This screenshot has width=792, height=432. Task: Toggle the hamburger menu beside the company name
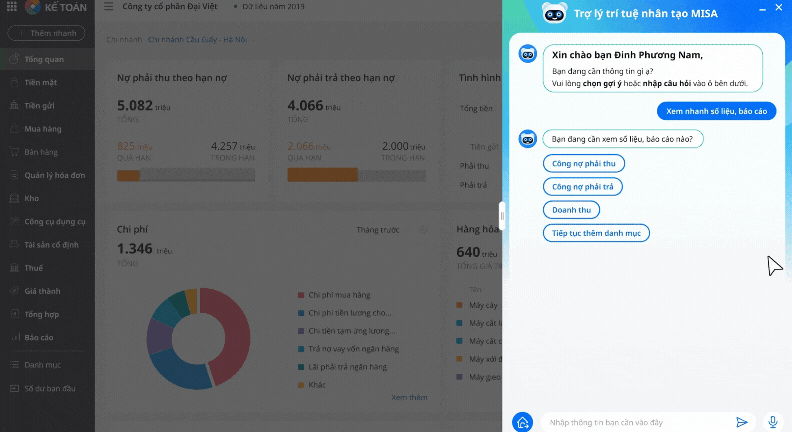[x=108, y=8]
